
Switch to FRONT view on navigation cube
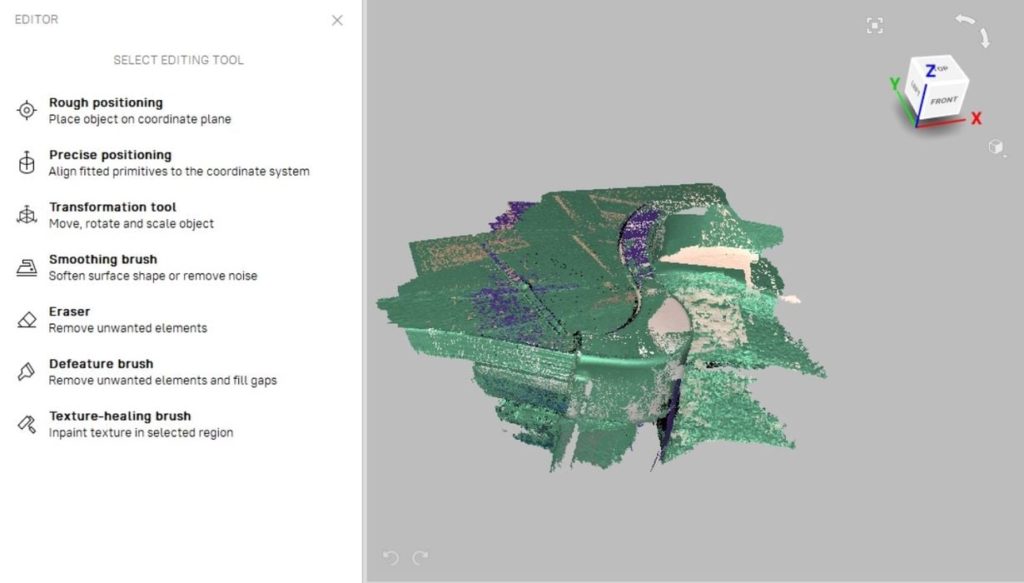943,101
